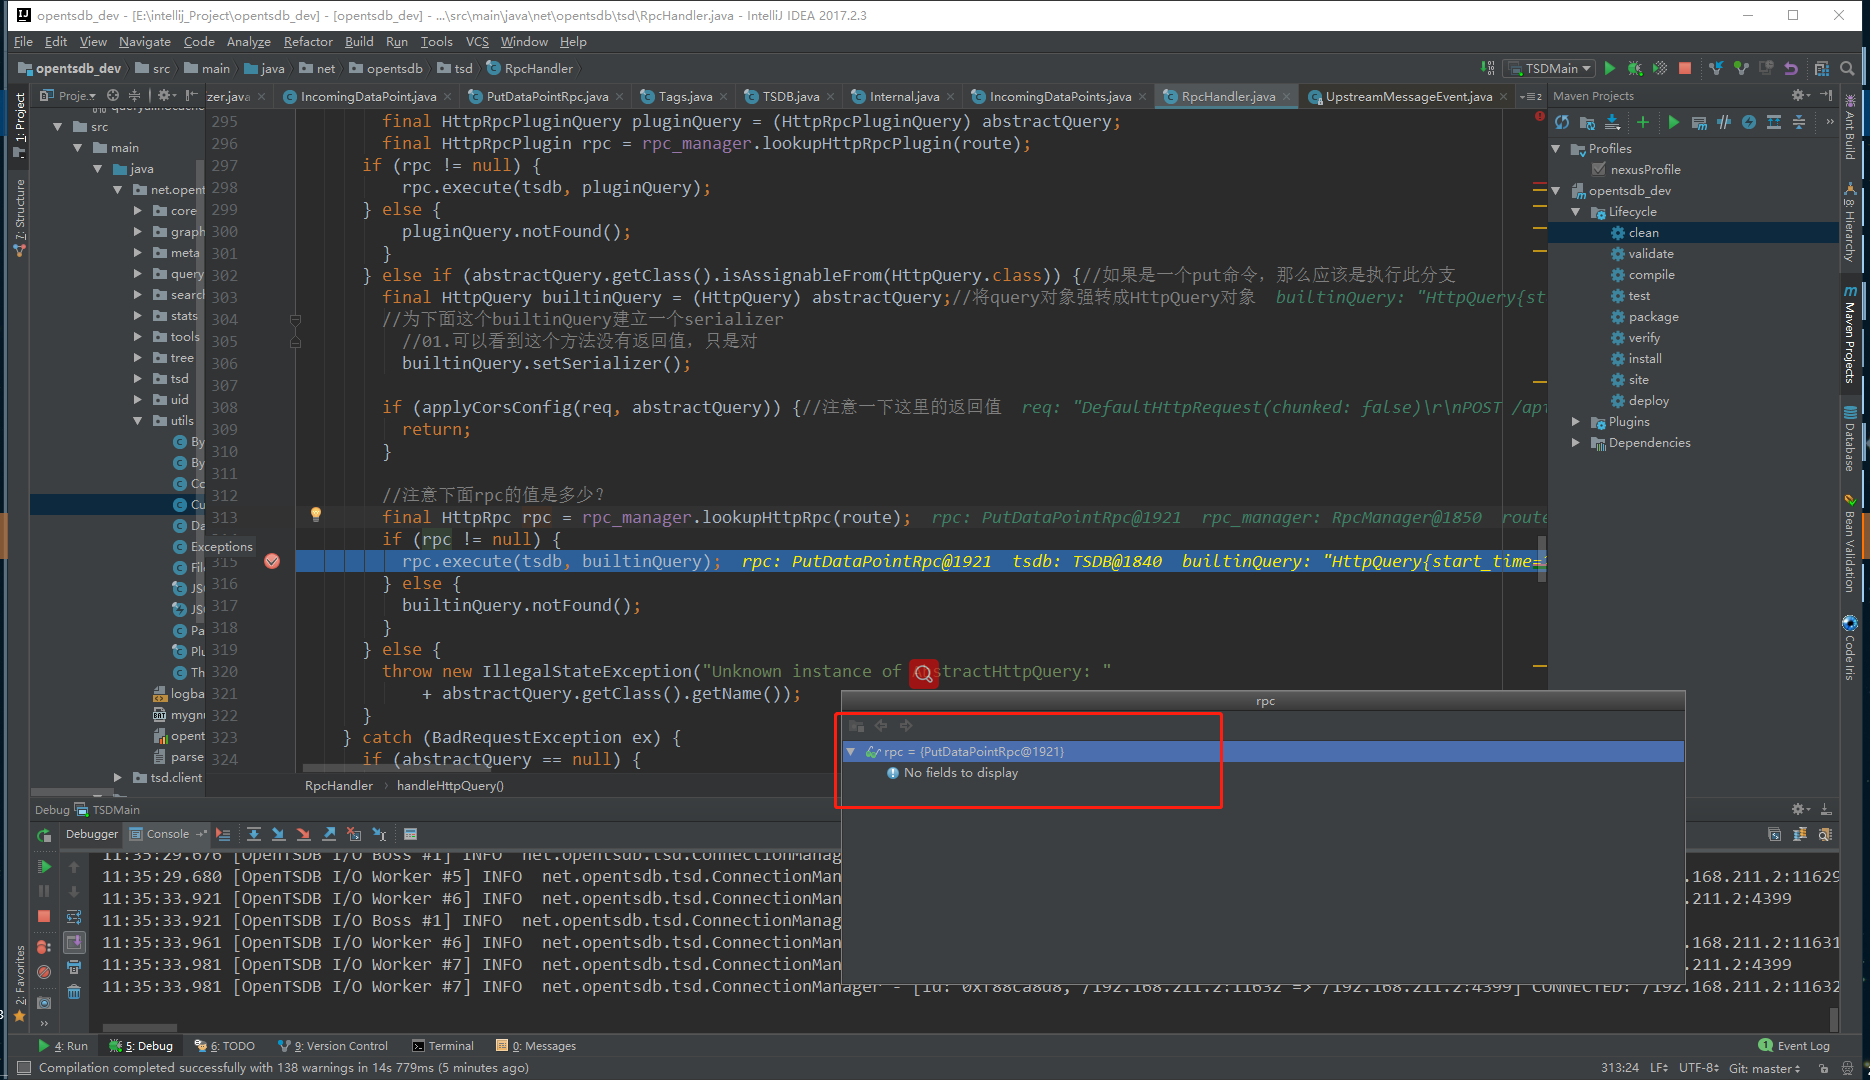Click Run to Cursor in debugger
Image resolution: width=1870 pixels, height=1080 pixels.
(x=379, y=834)
